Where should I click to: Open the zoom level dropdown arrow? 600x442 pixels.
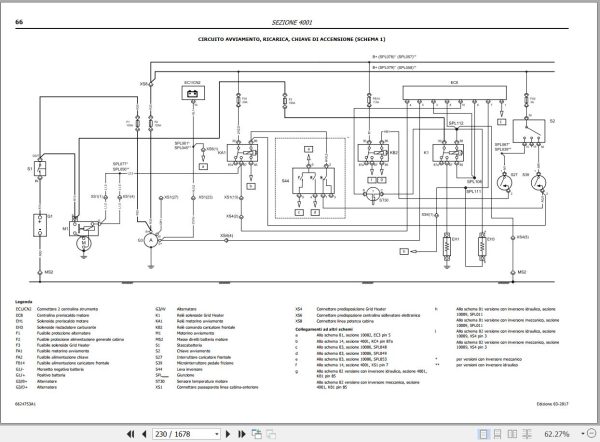[583, 434]
